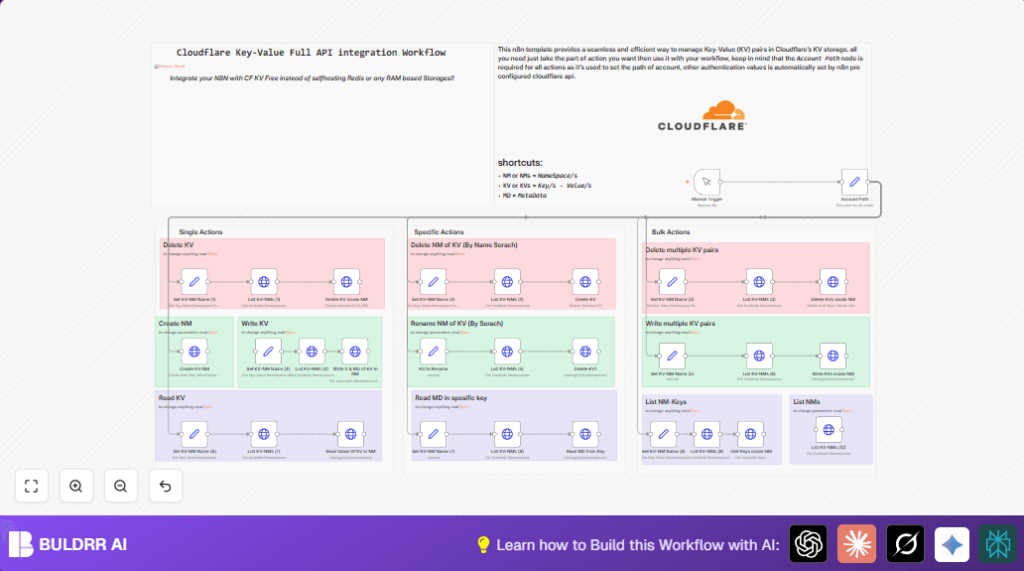
Task: Reset the canvas zoom
Action: (165, 486)
